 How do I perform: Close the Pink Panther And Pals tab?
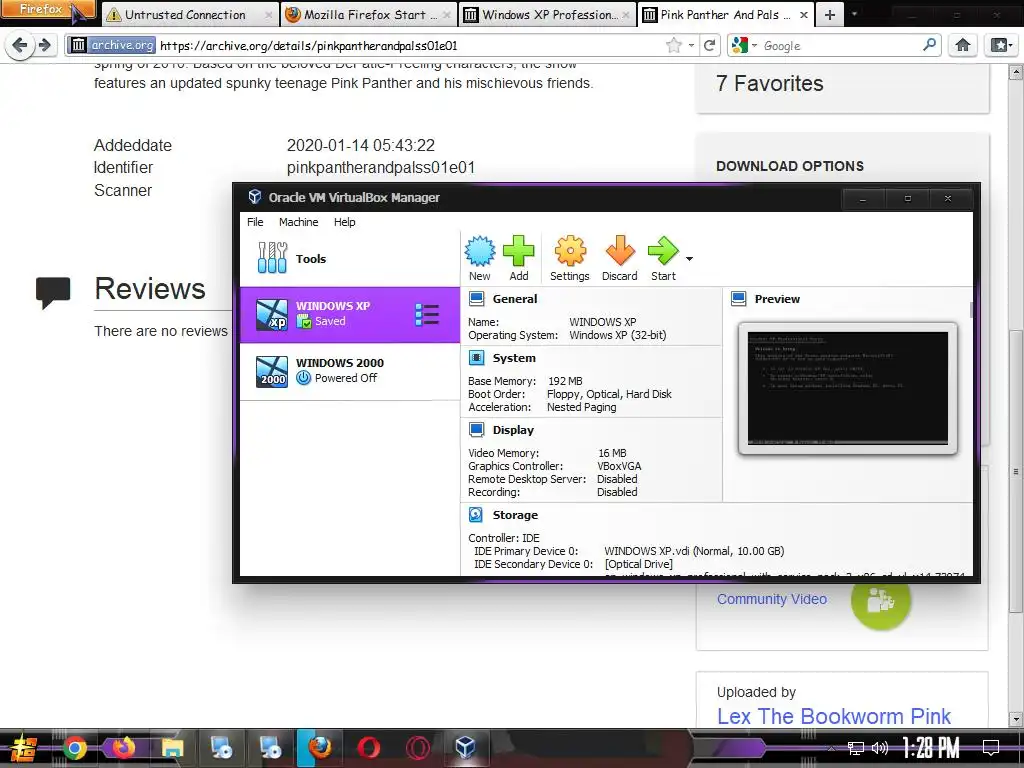(804, 14)
